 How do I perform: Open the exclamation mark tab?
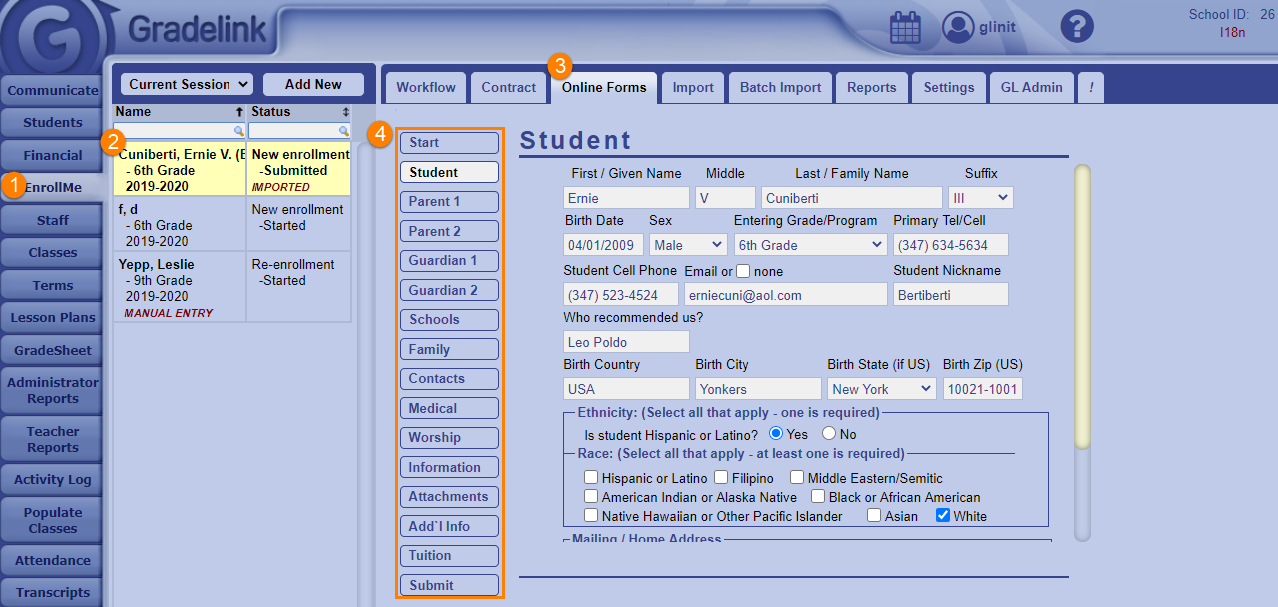[x=1090, y=87]
